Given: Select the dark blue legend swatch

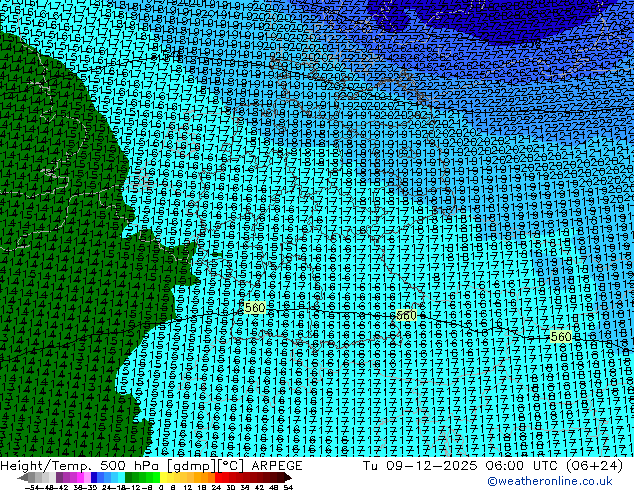Looking at the screenshot, I should 94,477.
